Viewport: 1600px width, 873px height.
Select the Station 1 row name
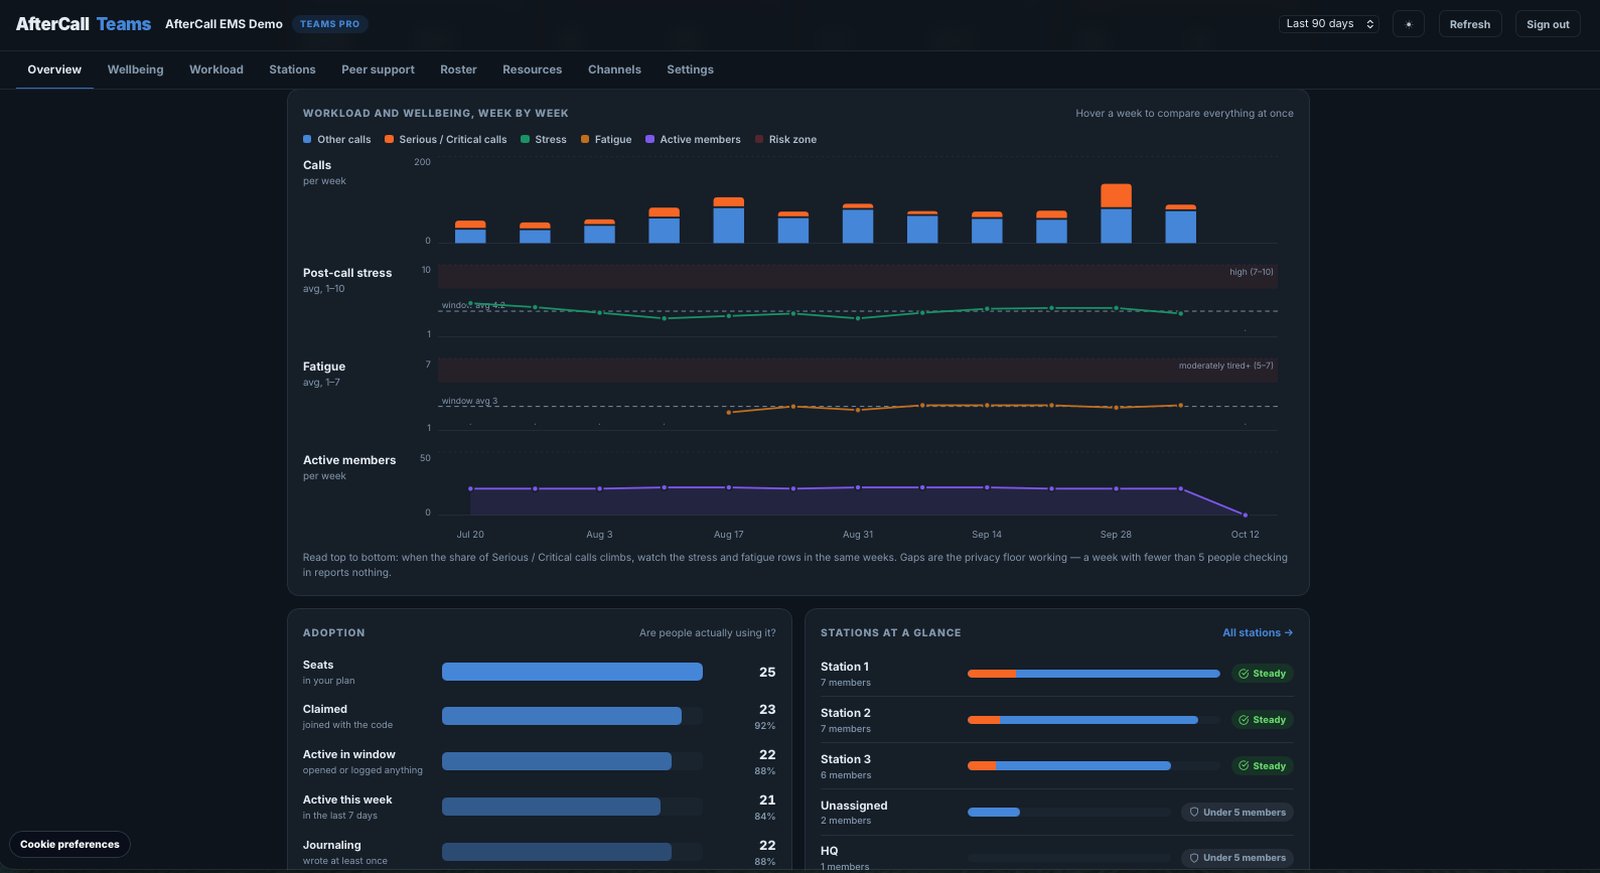(x=844, y=667)
